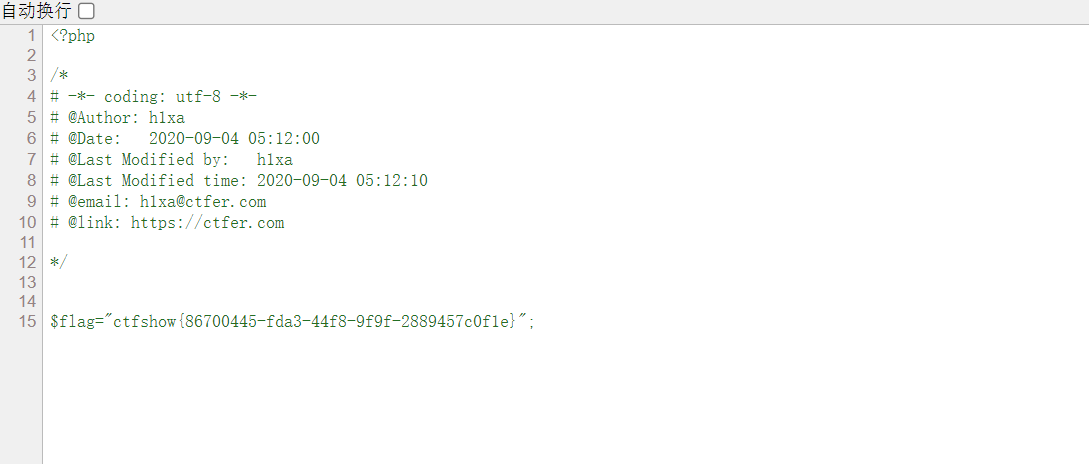Click the h1xa@ctfer.com email text
Image resolution: width=1089 pixels, height=464 pixels.
tap(203, 202)
